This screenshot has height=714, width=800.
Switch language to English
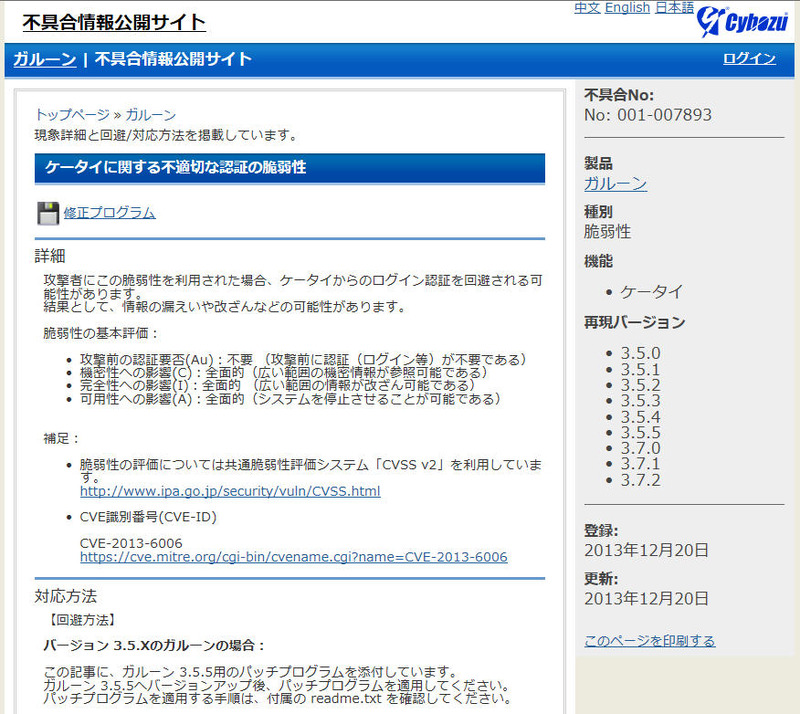(x=627, y=8)
